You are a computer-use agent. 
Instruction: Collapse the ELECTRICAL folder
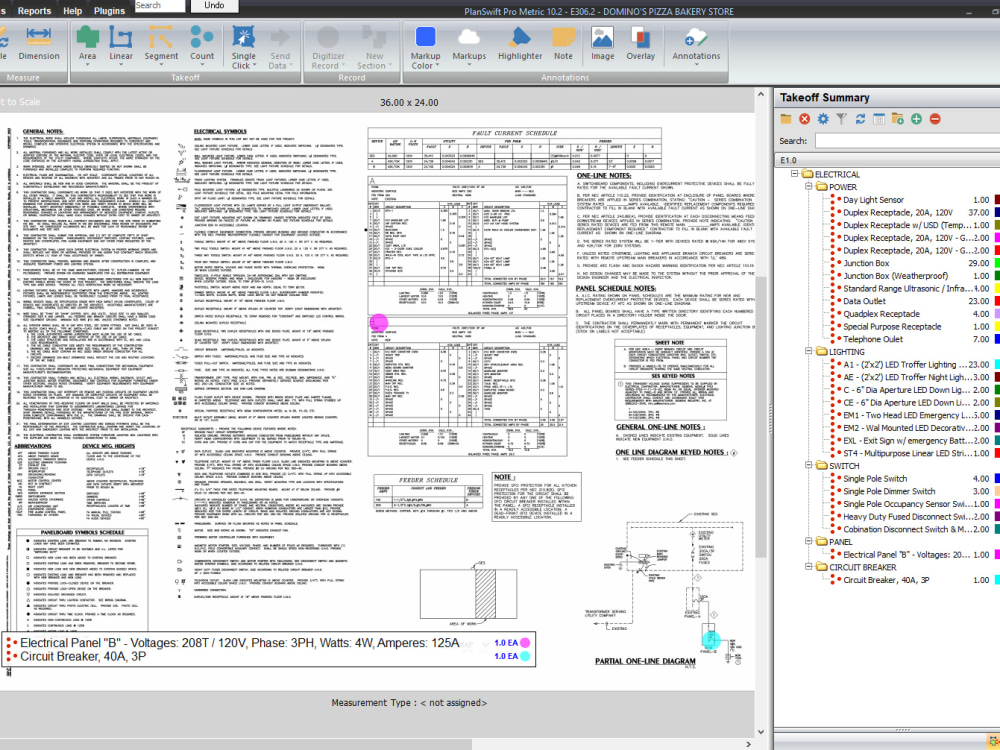click(x=795, y=173)
